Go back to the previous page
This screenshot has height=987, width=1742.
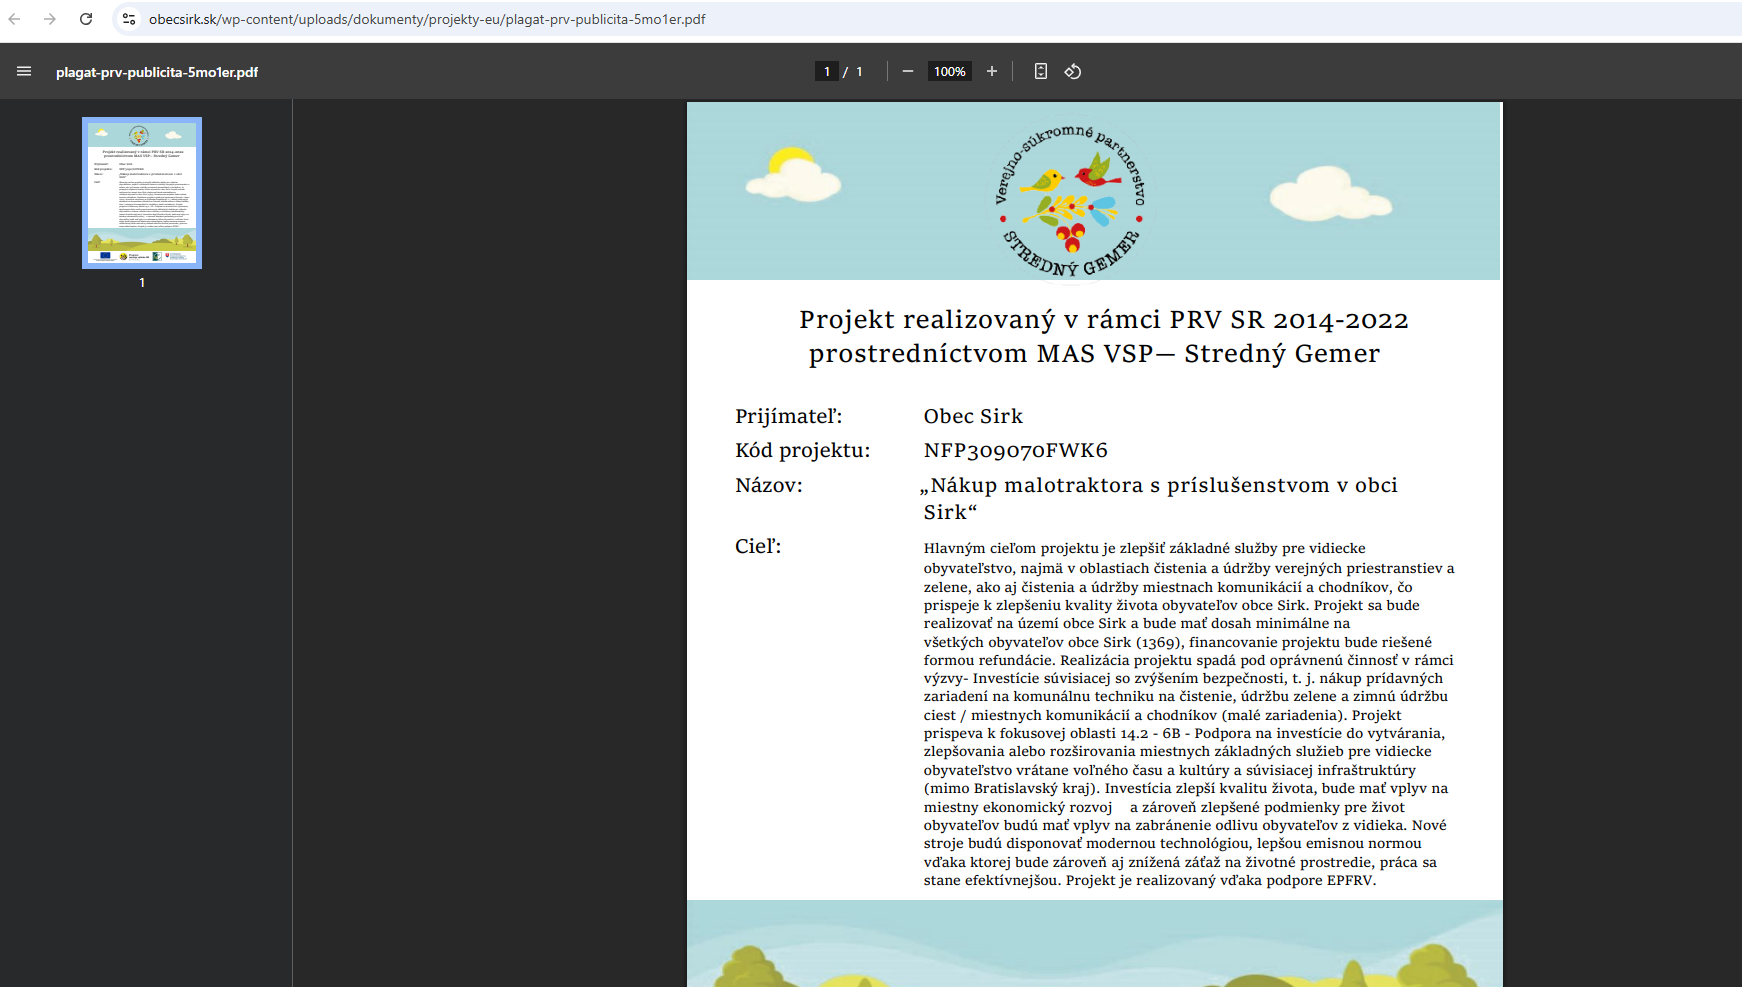[x=15, y=19]
